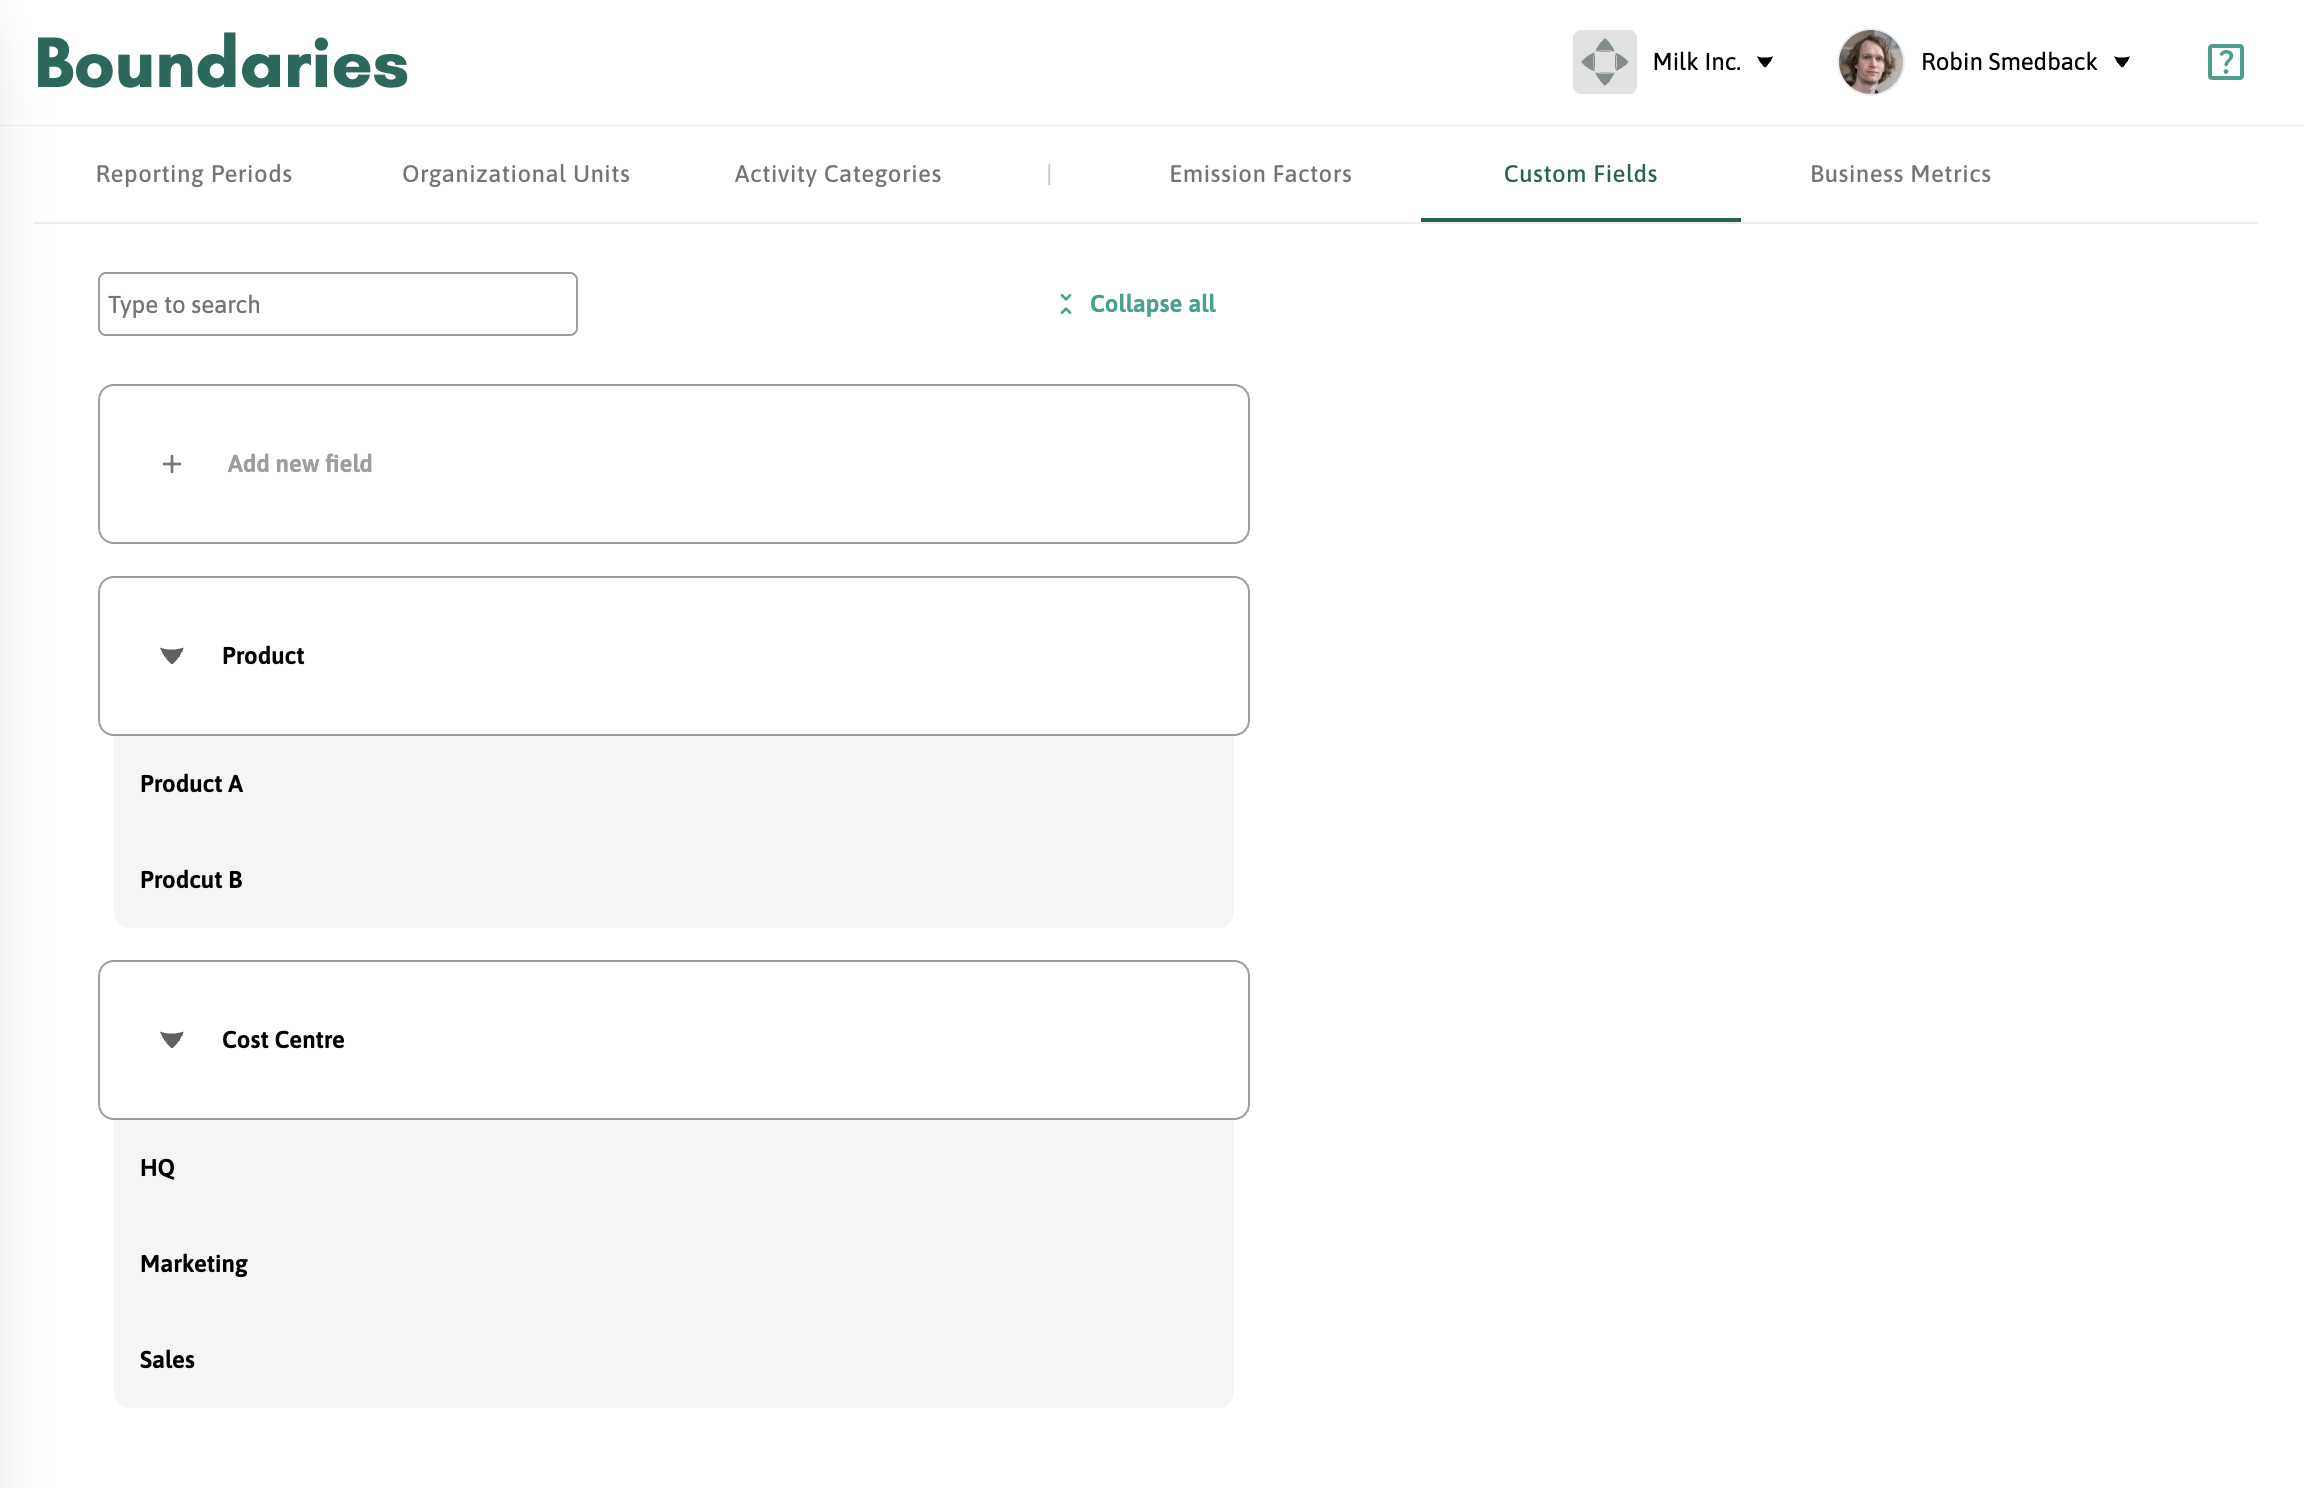The width and height of the screenshot is (2304, 1488).
Task: Open the Business Metrics tab
Action: (x=1900, y=174)
